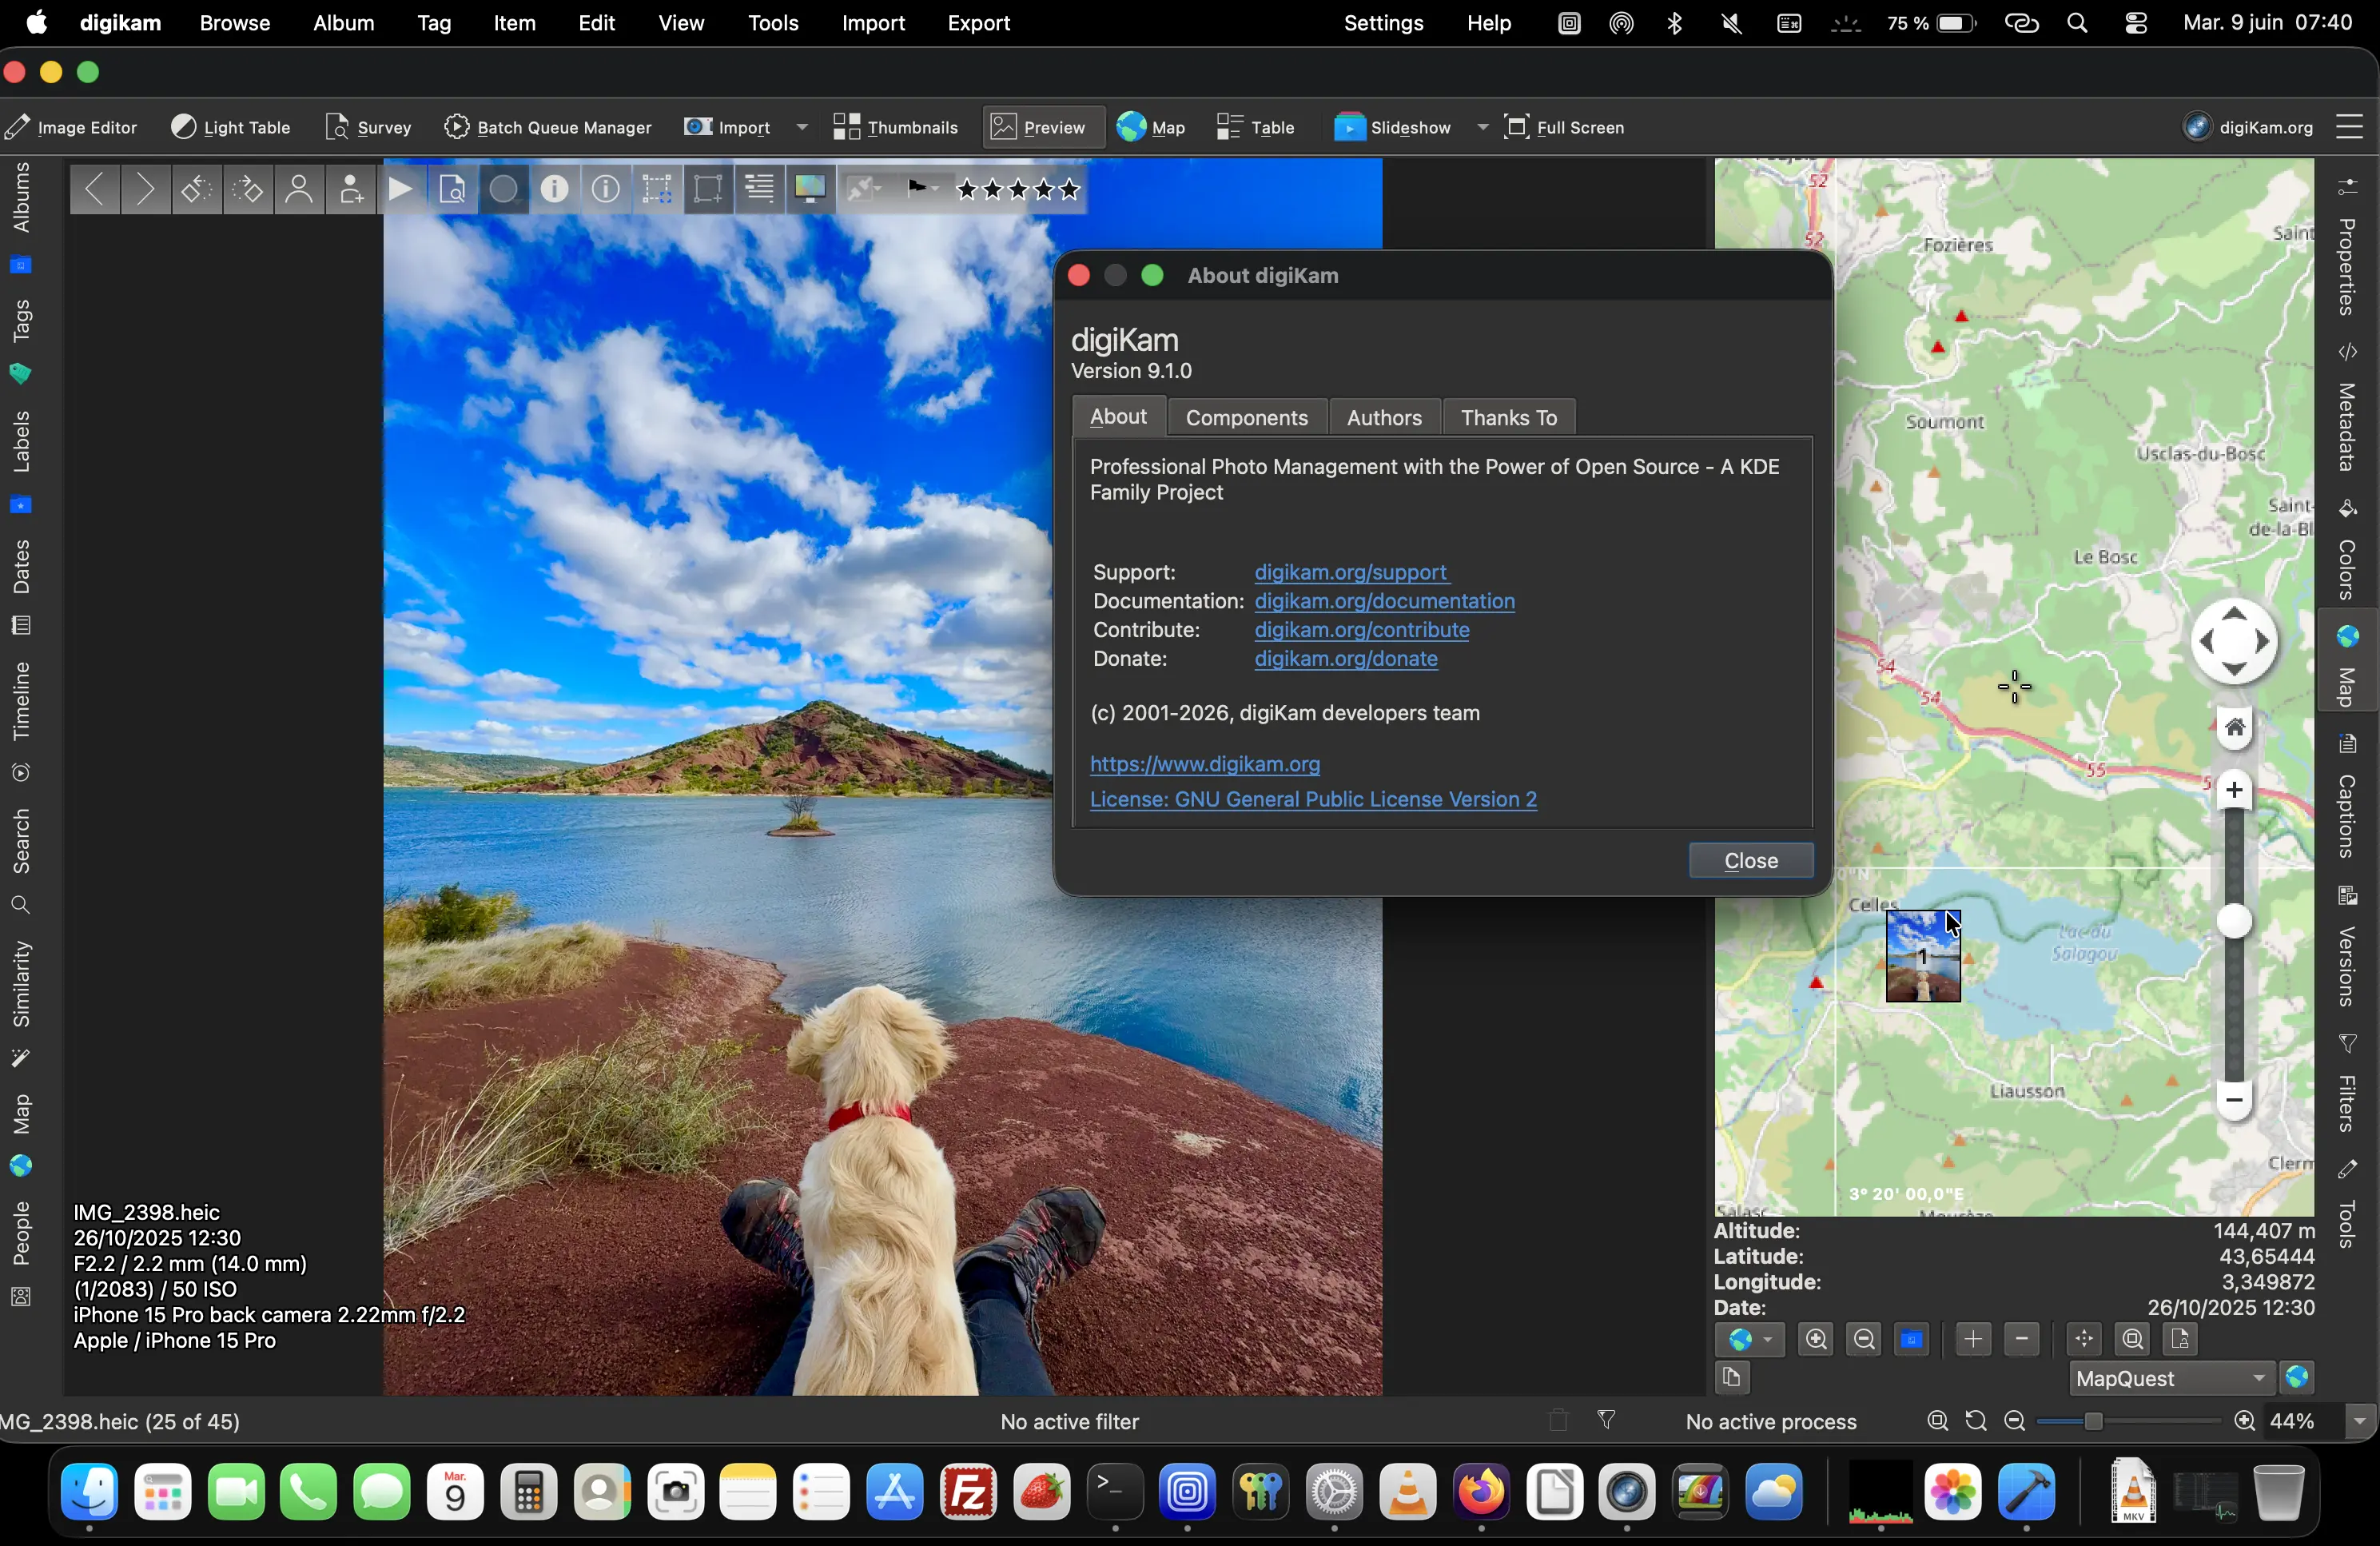Open the pick label dropdown in preview toolbar
Screen dimensions: 2380x1546
click(865, 189)
